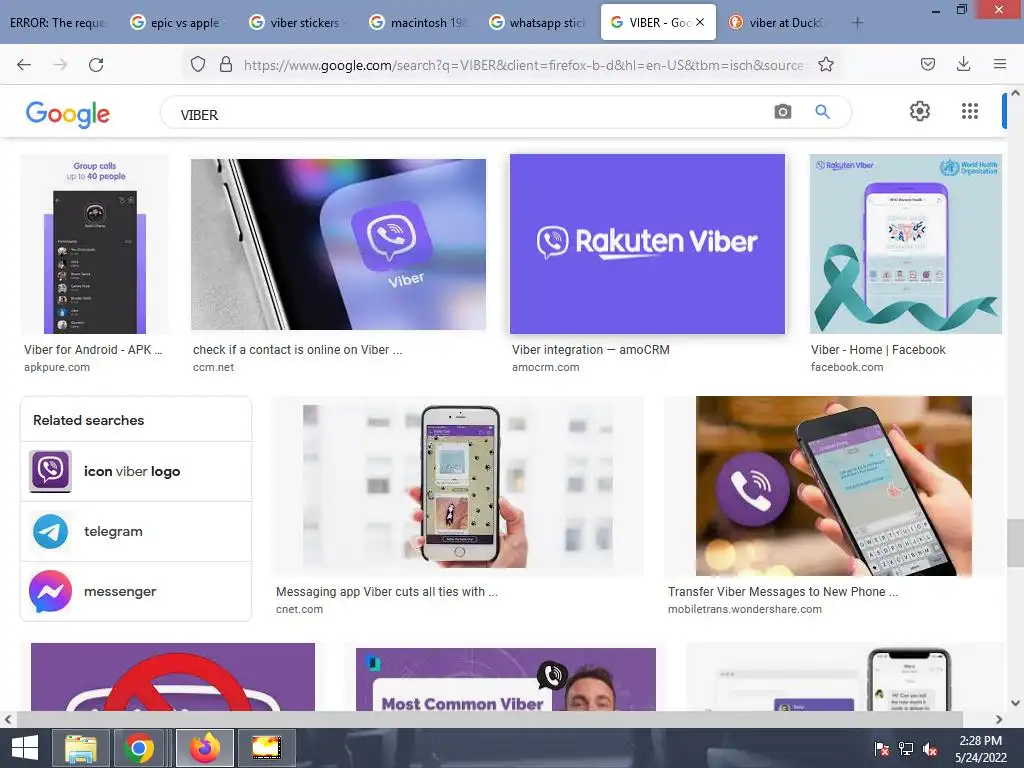Click the scroll left arrow
The width and height of the screenshot is (1024, 768).
click(8, 719)
